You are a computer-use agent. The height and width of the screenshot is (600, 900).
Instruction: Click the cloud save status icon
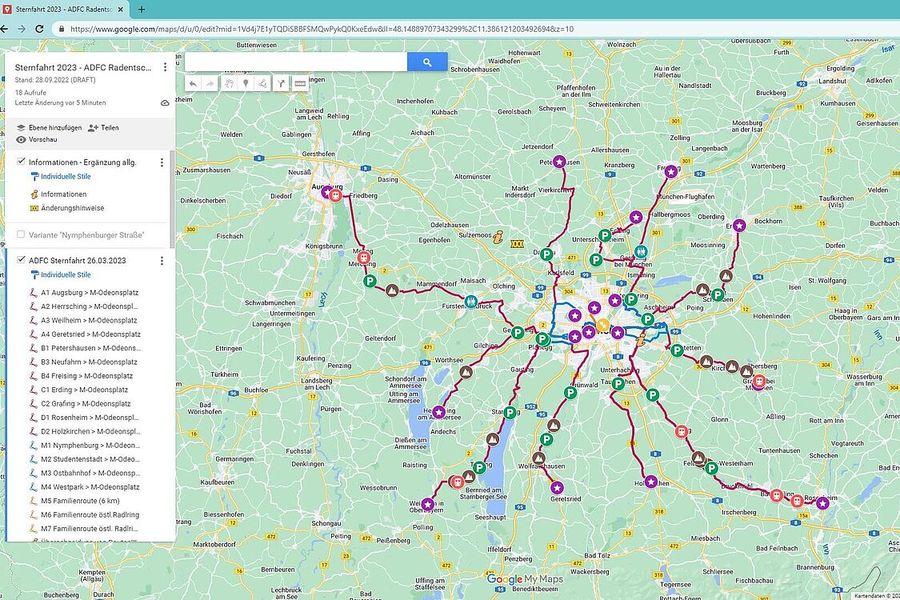pos(165,103)
